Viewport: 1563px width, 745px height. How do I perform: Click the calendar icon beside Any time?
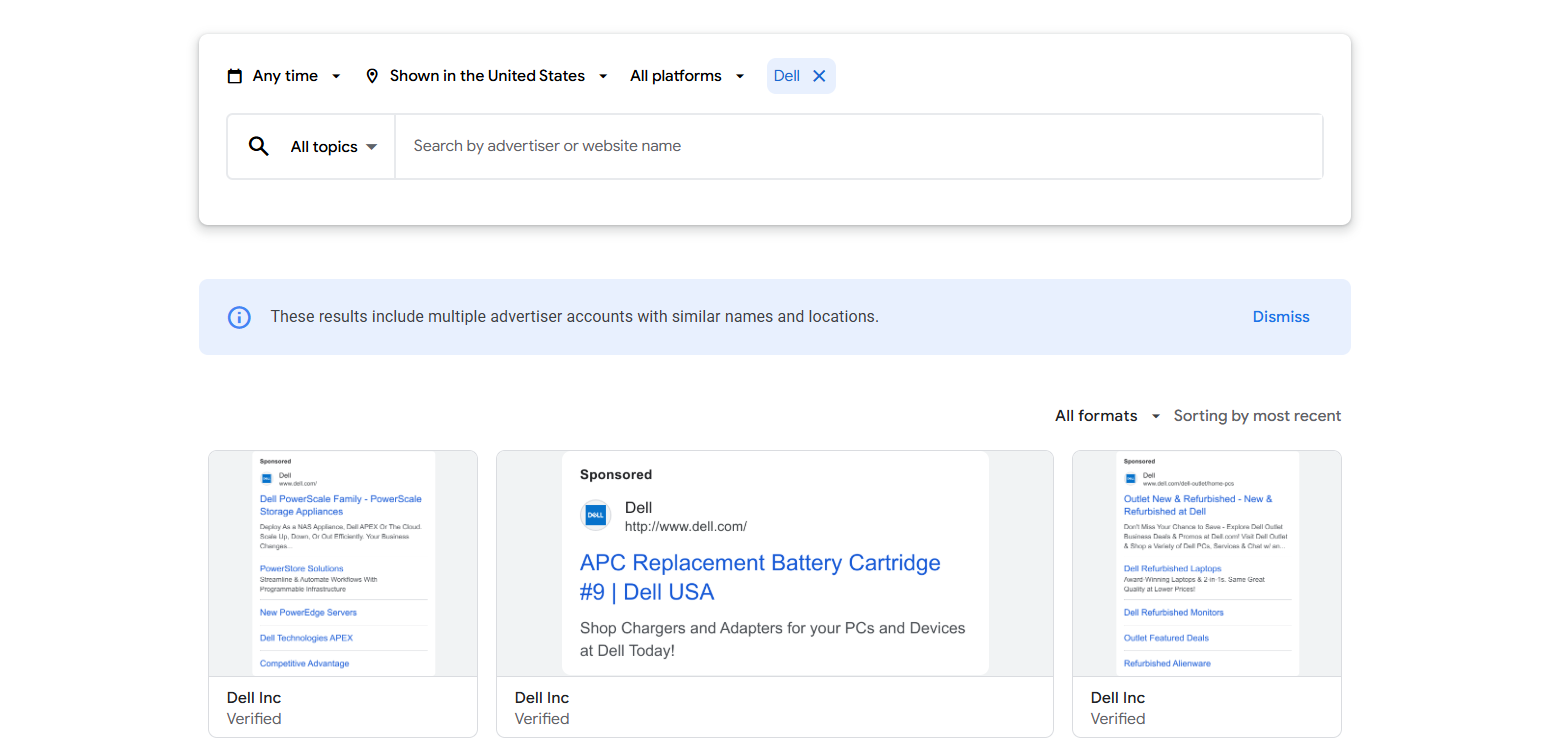tap(235, 76)
